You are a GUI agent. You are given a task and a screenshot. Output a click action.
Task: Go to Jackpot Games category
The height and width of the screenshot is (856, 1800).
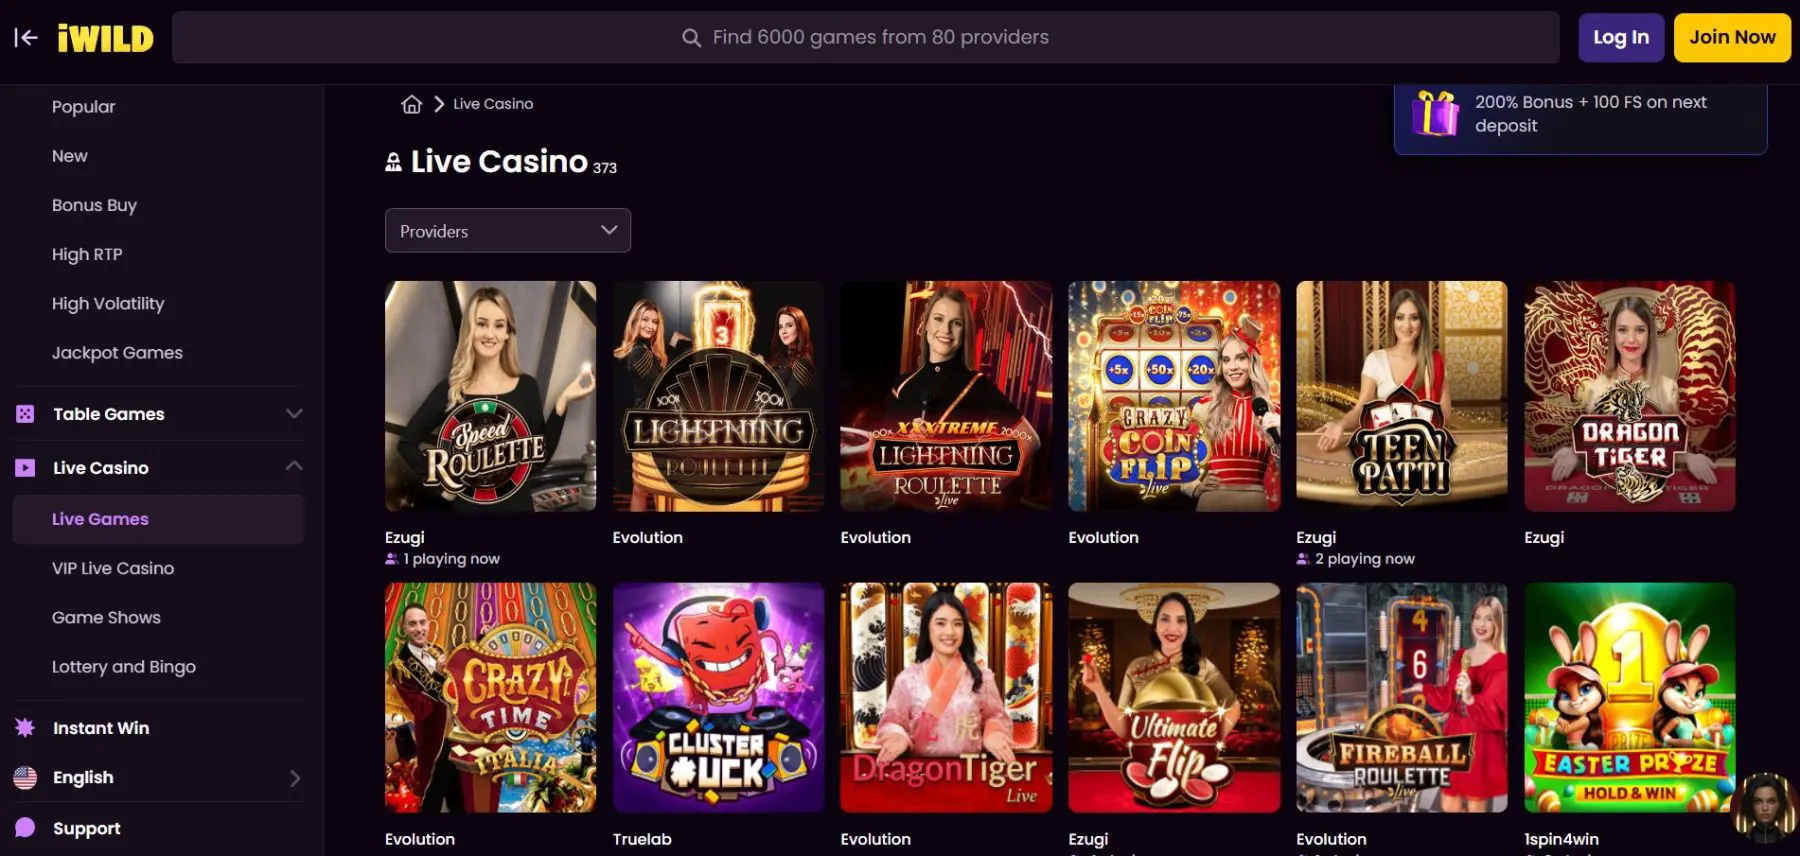tap(117, 353)
